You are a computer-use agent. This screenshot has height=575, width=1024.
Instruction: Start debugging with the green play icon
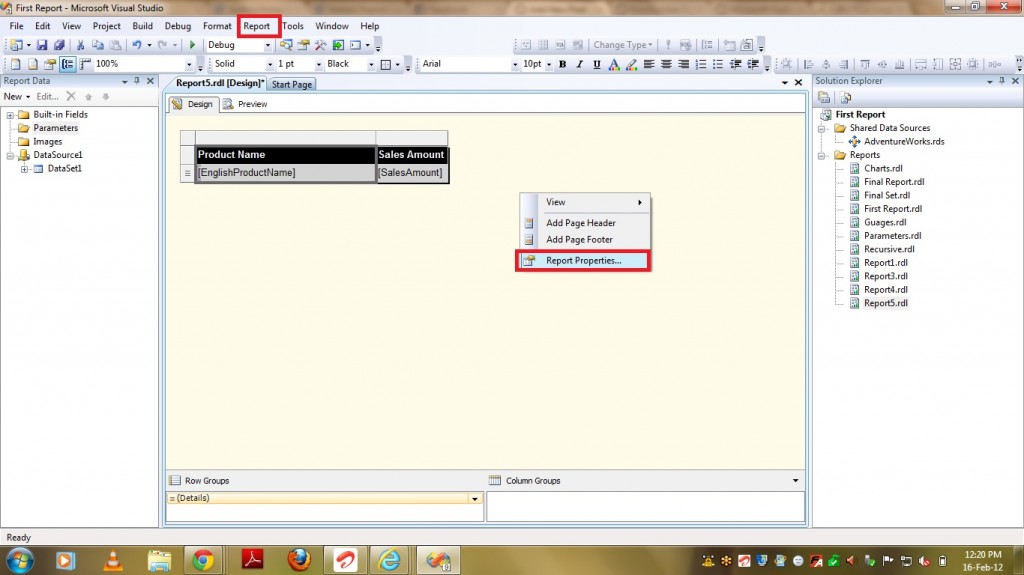point(192,45)
